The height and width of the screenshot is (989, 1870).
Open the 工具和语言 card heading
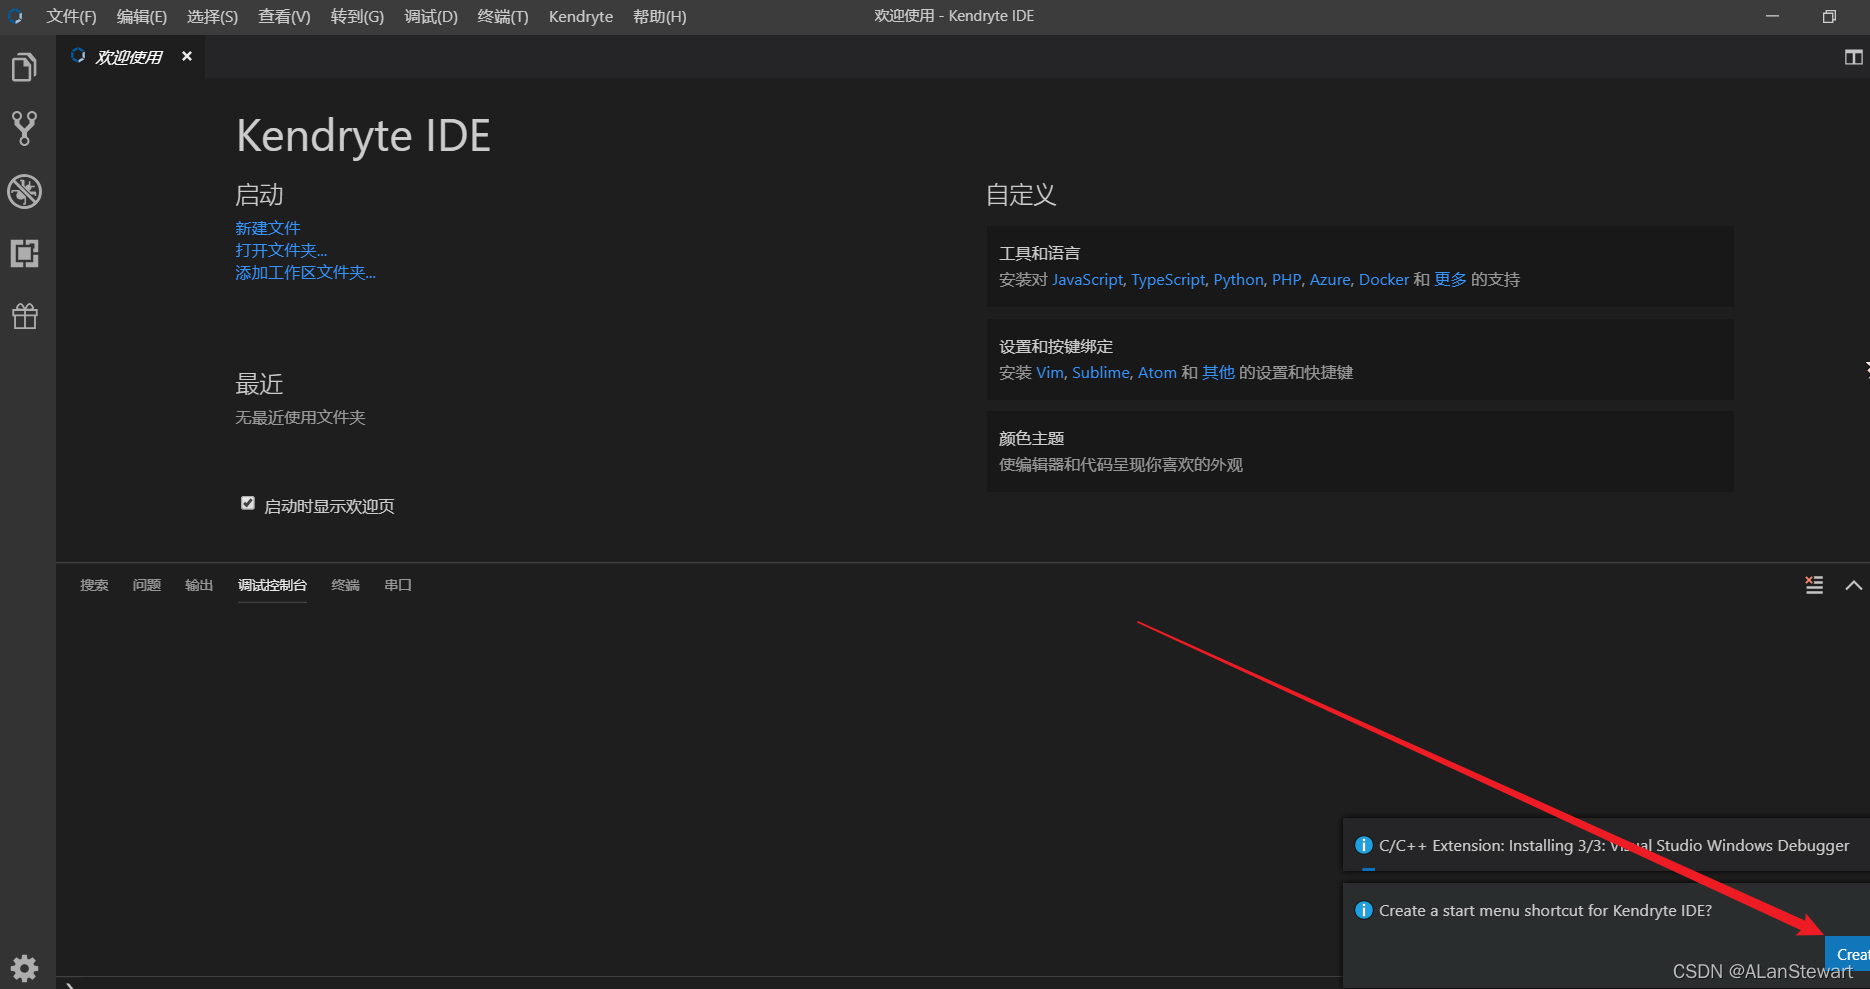tap(1039, 253)
